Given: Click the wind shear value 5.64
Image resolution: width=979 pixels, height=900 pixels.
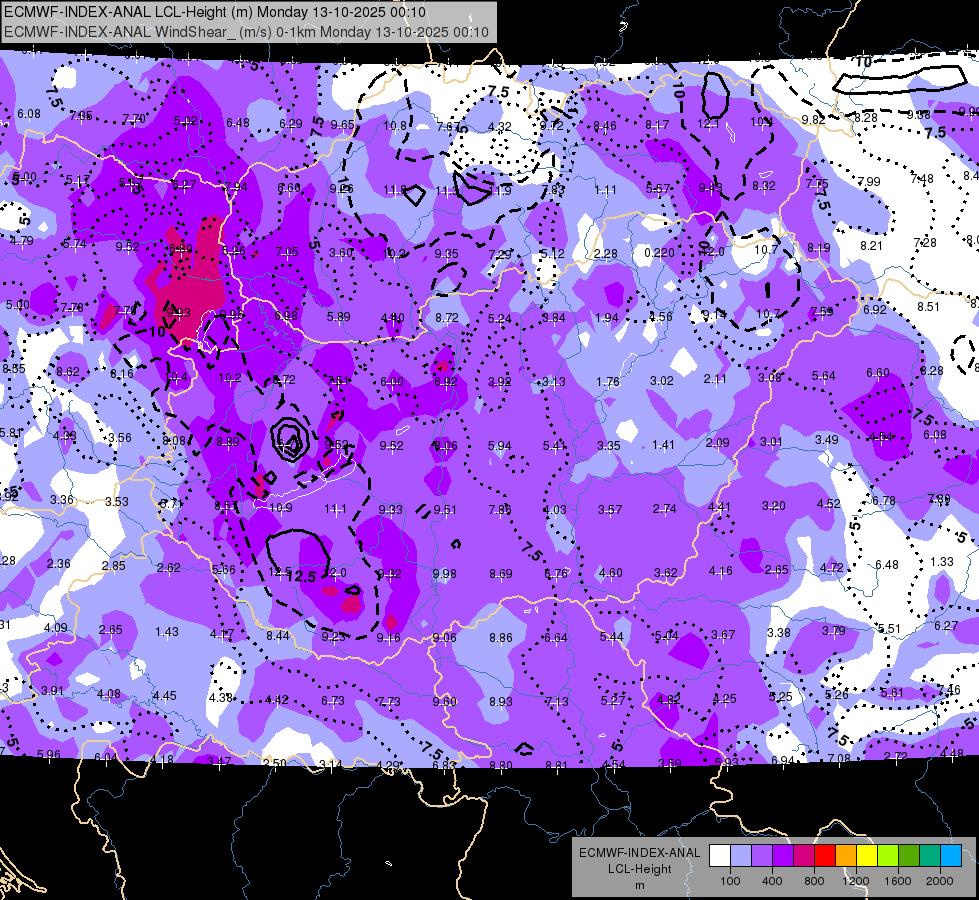Looking at the screenshot, I should click(x=824, y=375).
